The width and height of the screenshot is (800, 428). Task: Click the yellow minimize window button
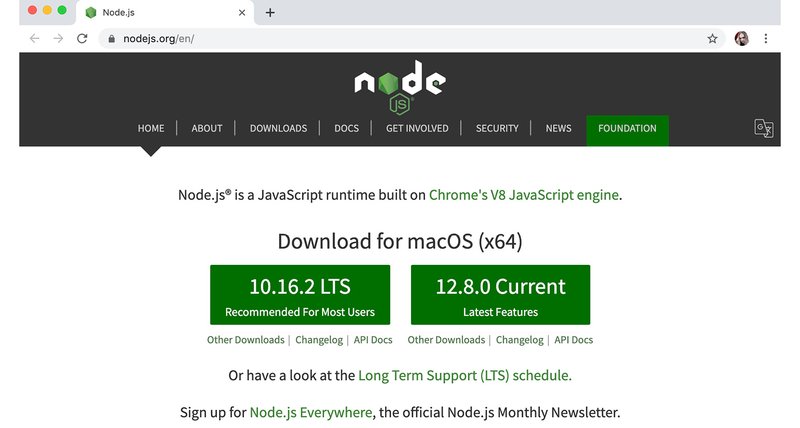pyautogui.click(x=47, y=10)
